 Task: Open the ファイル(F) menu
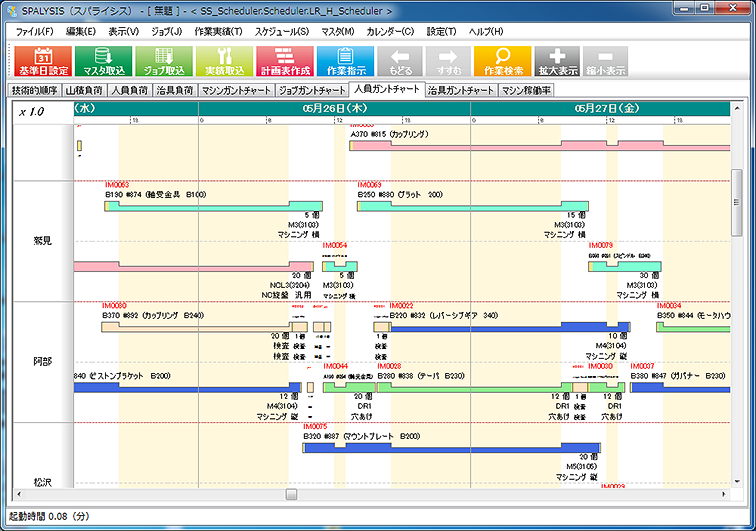[x=35, y=31]
